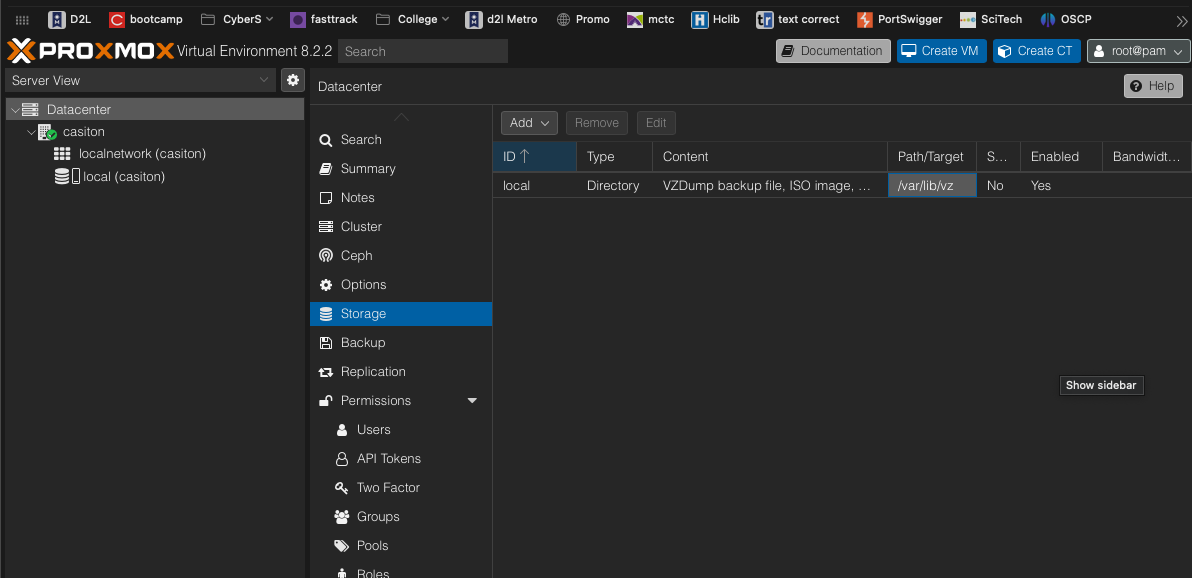Click the Create CT button
Viewport: 1192px width, 578px height.
point(1036,51)
